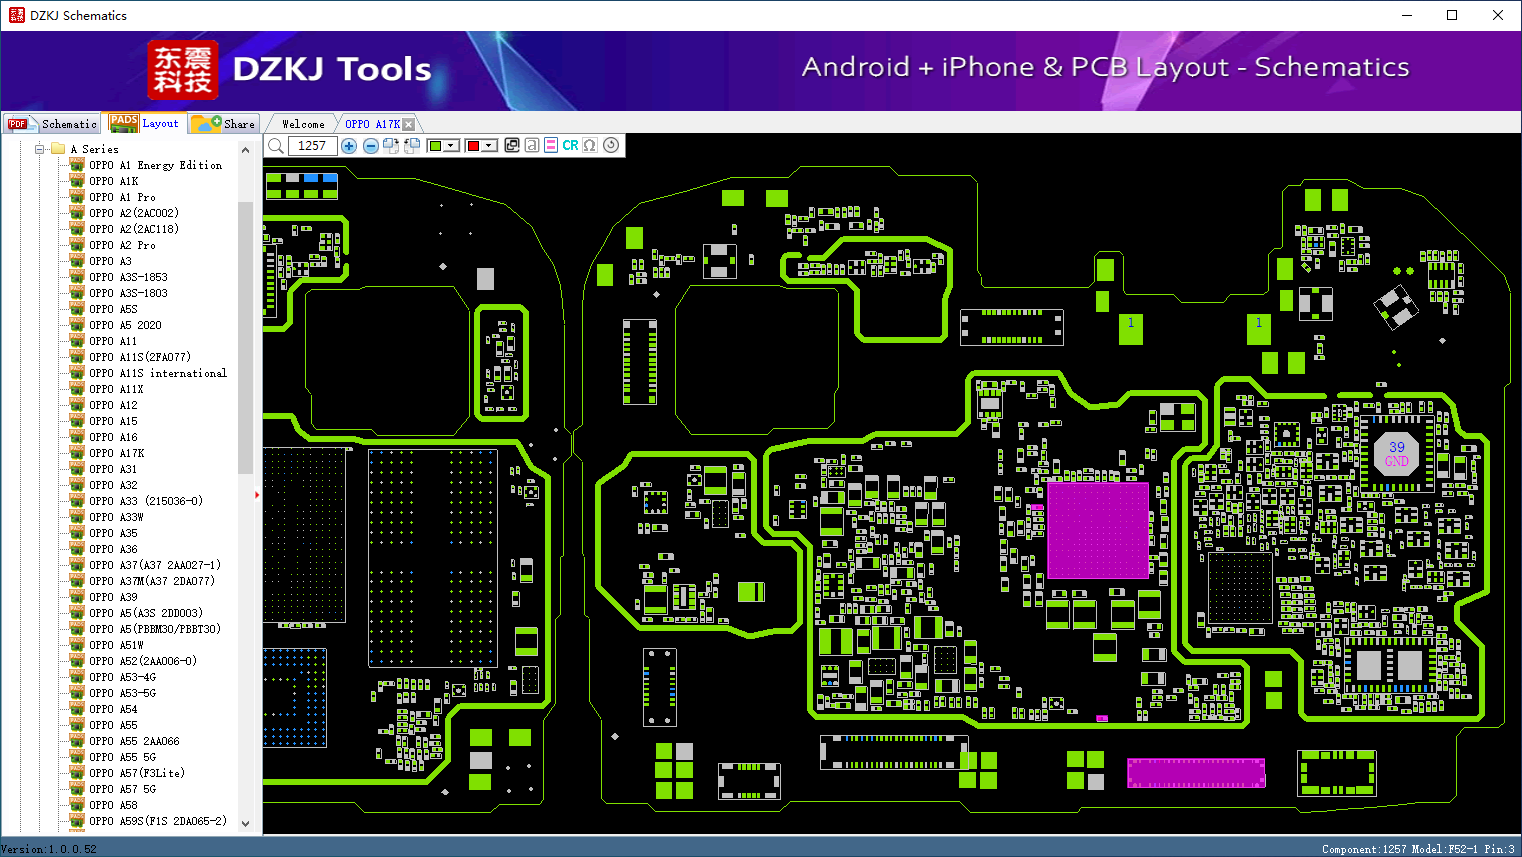Toggle the pink lines display icon
The image size is (1522, 857).
551,146
